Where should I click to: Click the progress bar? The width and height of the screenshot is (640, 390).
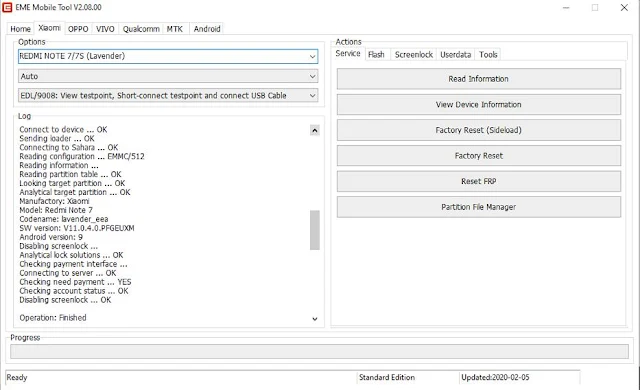319,351
